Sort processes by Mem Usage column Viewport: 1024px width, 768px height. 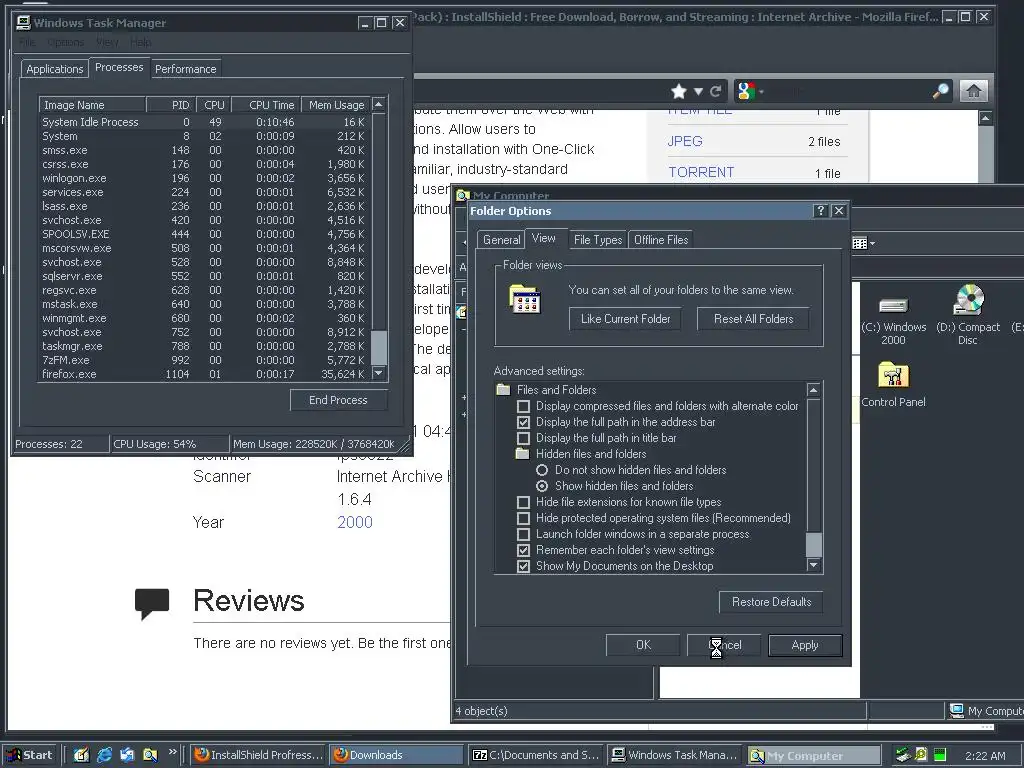pos(336,104)
